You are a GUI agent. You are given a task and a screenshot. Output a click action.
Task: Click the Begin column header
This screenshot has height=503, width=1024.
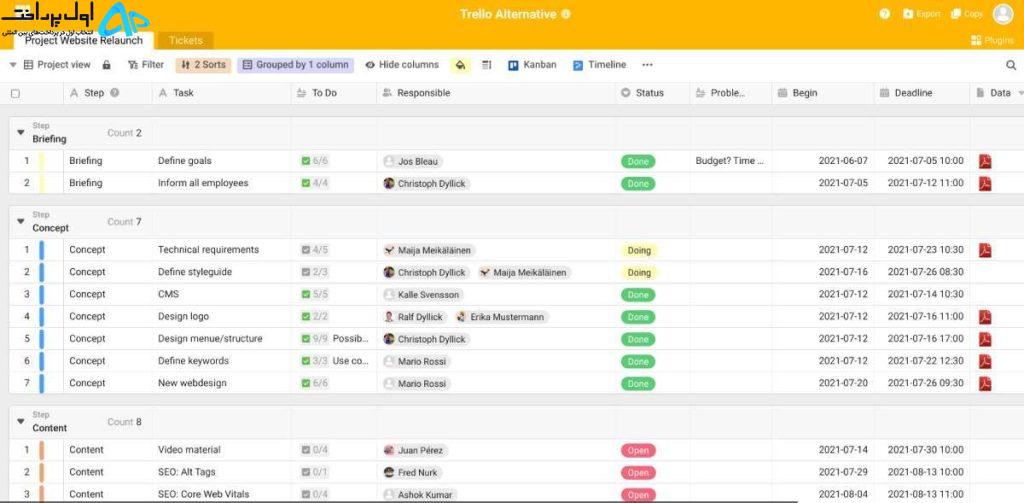coord(823,93)
